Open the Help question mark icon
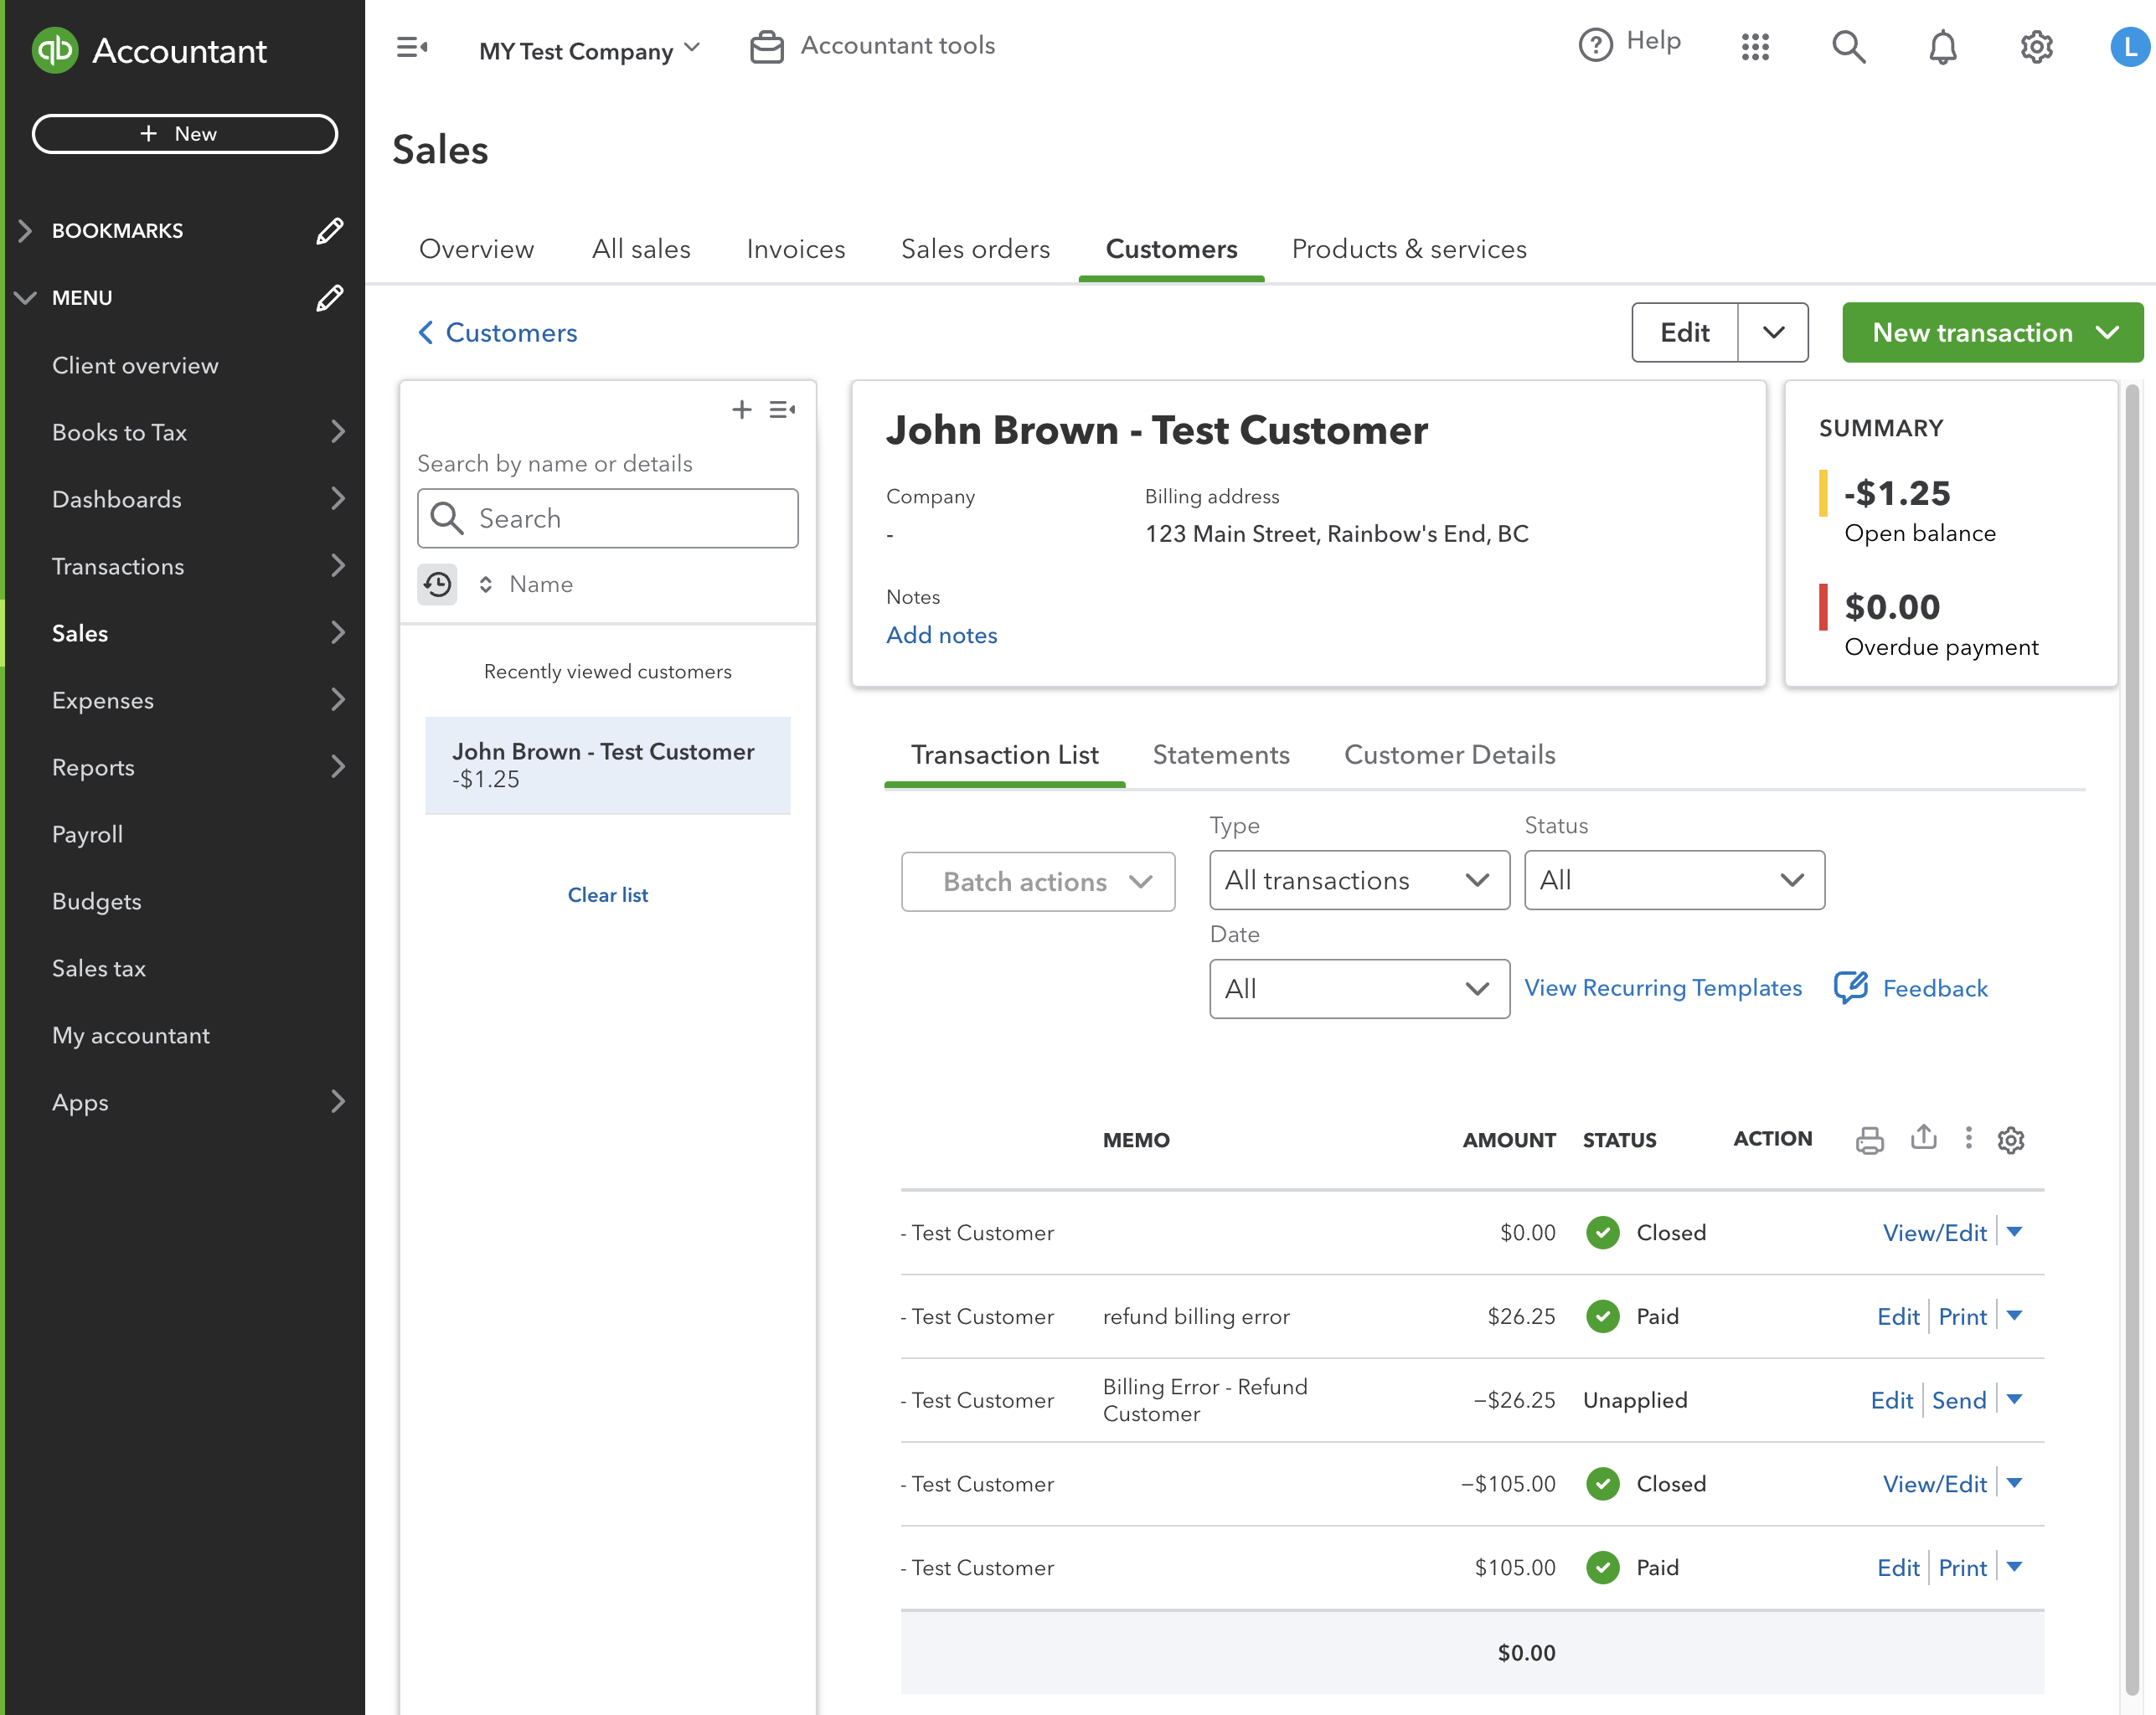Image resolution: width=2156 pixels, height=1715 pixels. pyautogui.click(x=1596, y=45)
